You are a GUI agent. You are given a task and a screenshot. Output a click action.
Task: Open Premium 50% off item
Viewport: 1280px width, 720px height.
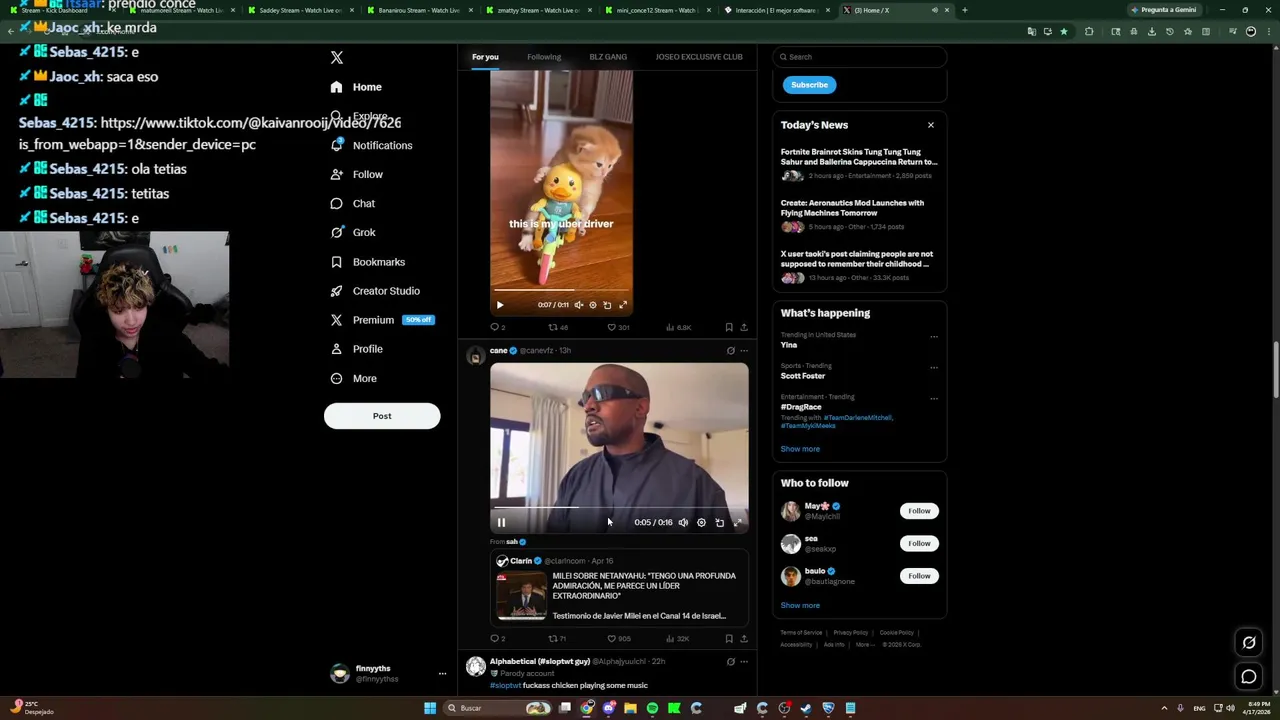tap(381, 320)
